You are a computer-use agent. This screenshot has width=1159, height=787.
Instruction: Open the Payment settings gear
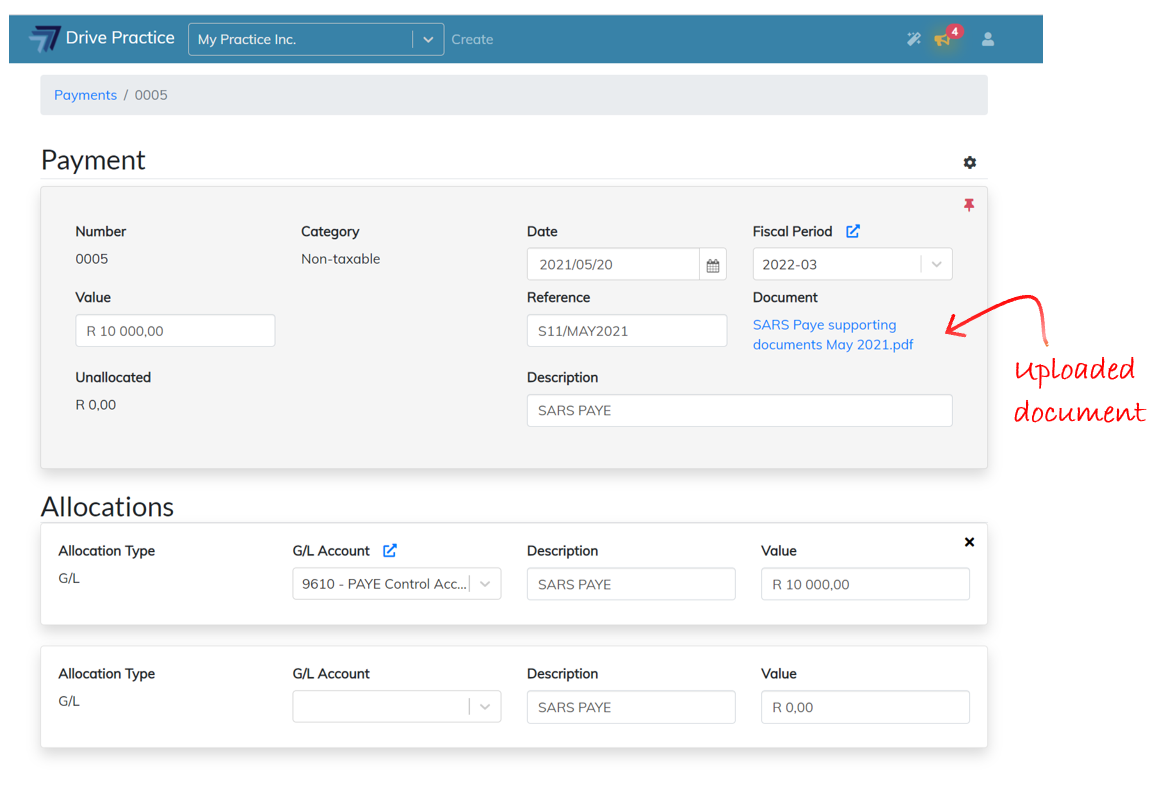click(x=970, y=163)
